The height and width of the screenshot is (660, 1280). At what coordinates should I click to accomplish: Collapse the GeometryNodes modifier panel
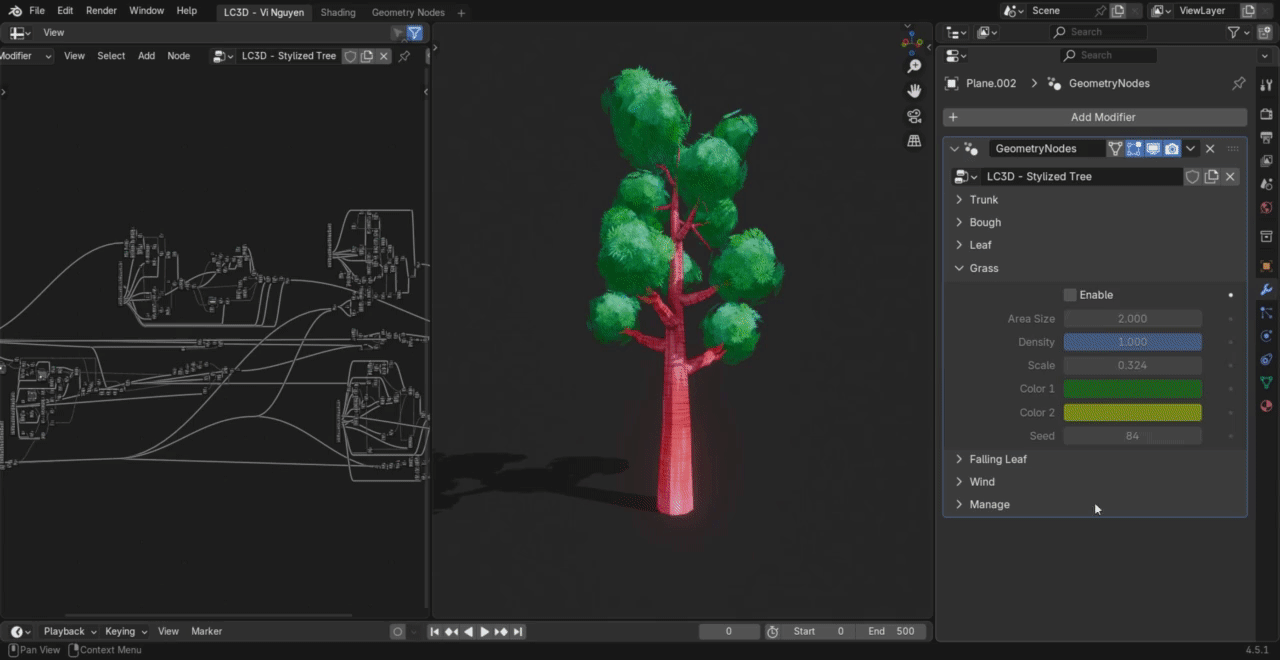coord(954,148)
